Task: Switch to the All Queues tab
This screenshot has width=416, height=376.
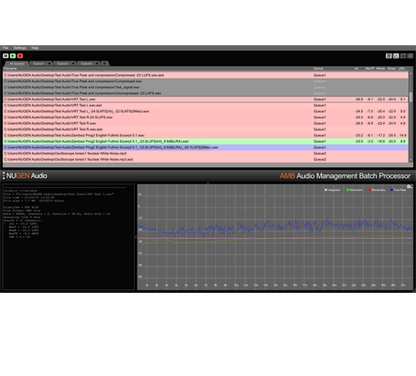Action: [x=17, y=63]
